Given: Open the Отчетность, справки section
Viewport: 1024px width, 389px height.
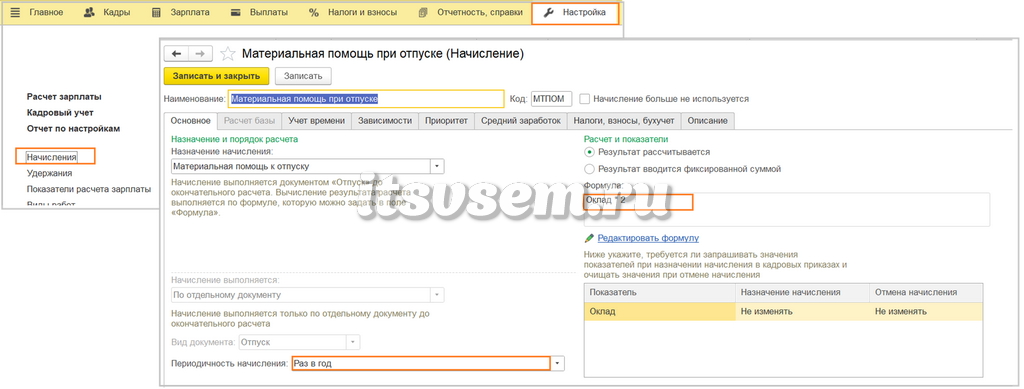Looking at the screenshot, I should [x=470, y=12].
